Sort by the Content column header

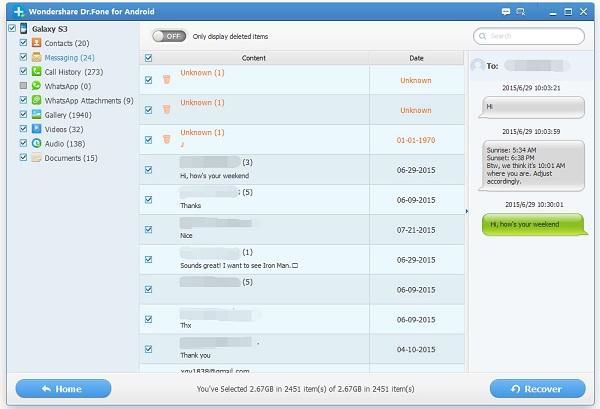tap(254, 58)
